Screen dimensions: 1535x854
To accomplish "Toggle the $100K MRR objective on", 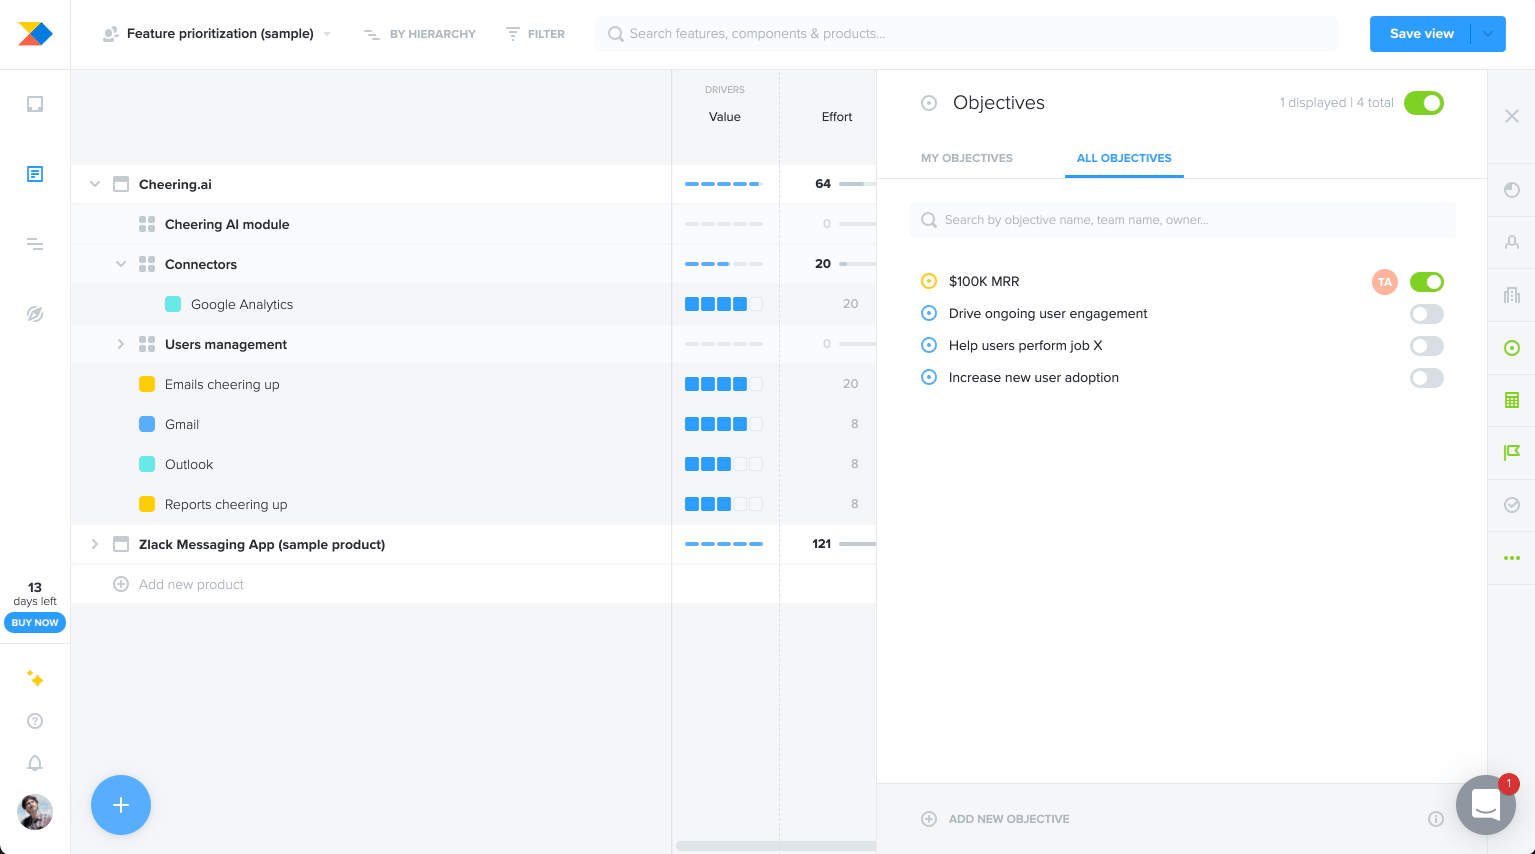I will pos(1426,281).
